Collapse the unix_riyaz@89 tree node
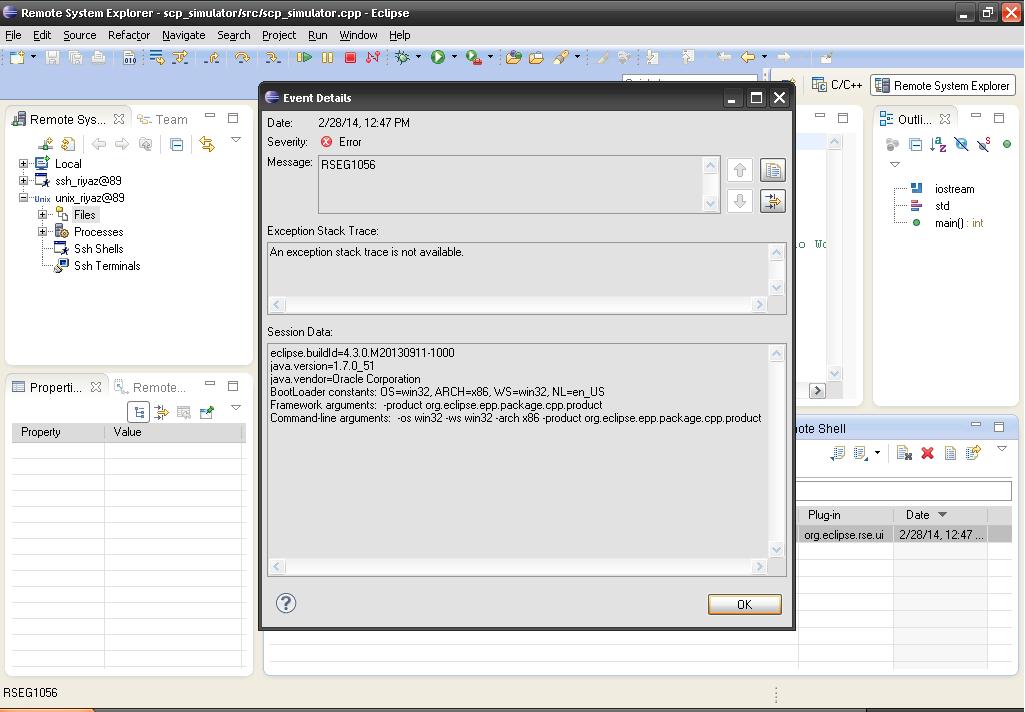The image size is (1025, 712). (24, 198)
